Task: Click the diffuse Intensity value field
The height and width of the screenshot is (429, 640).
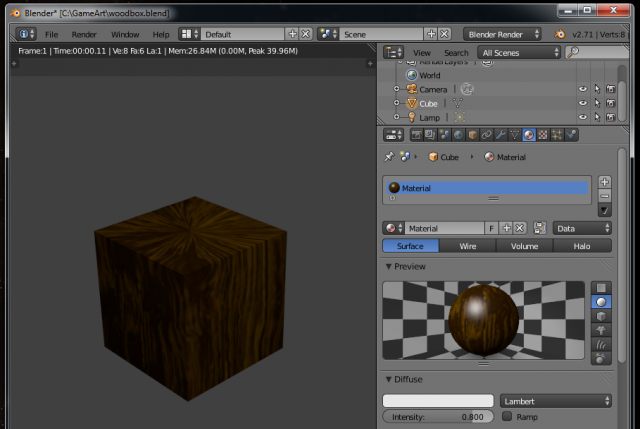Action: [438, 417]
